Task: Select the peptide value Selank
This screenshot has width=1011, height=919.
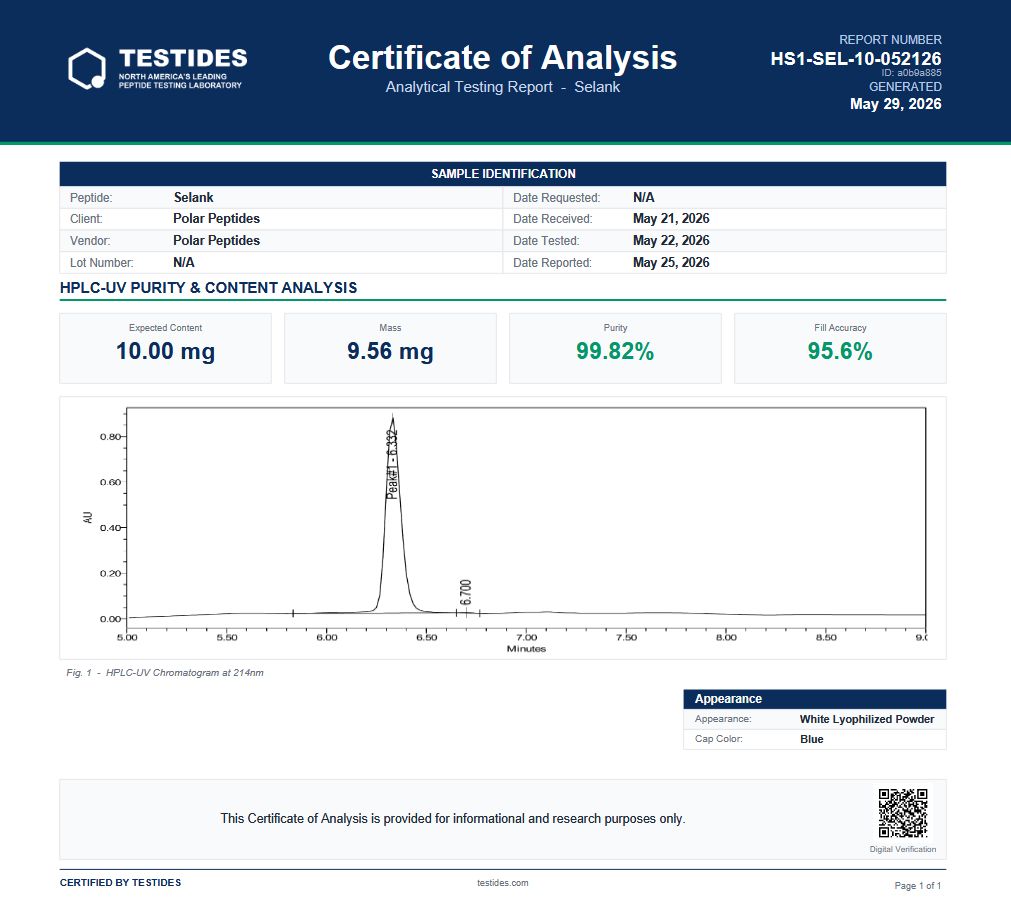Action: click(x=193, y=197)
